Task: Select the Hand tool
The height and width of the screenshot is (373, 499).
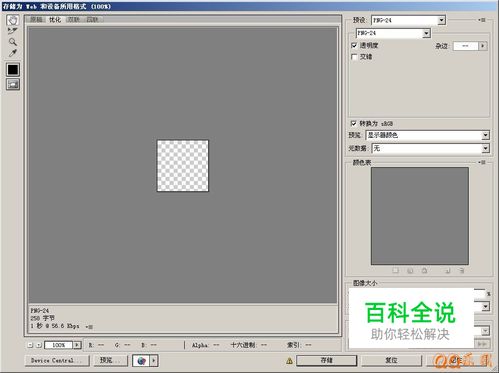Action: click(13, 20)
